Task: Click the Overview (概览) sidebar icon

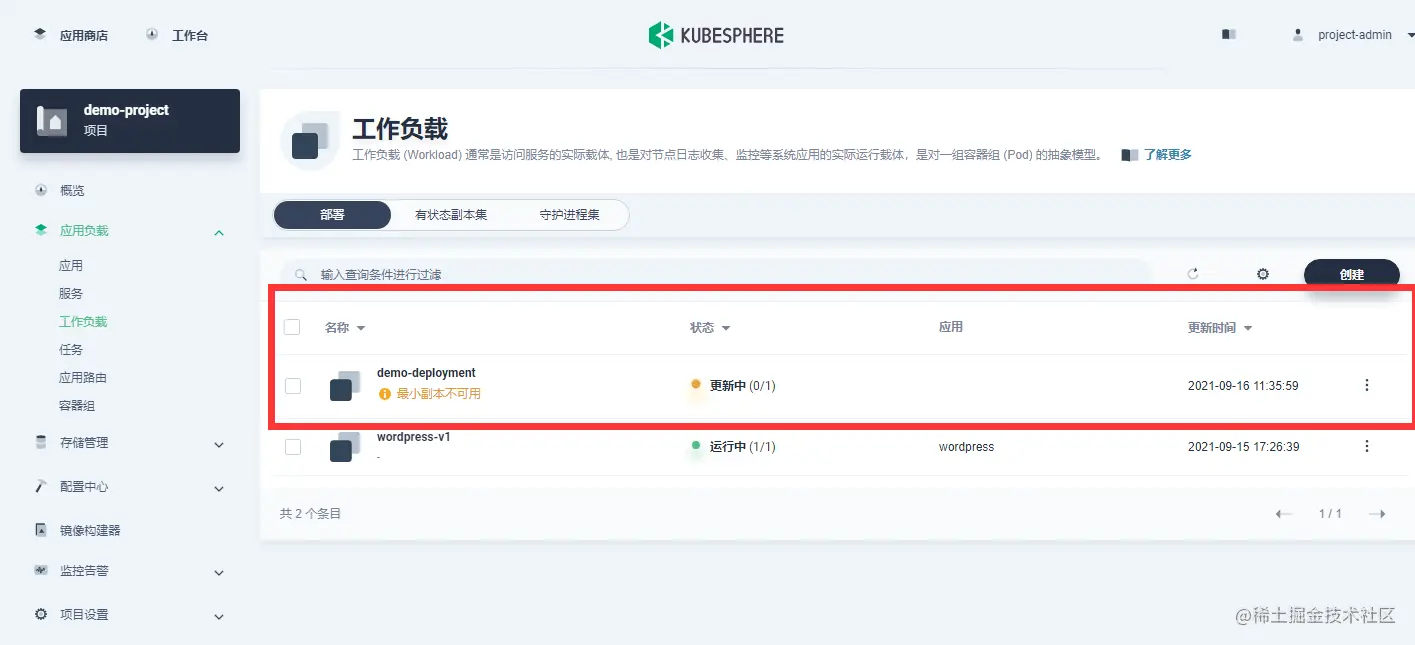Action: (41, 190)
